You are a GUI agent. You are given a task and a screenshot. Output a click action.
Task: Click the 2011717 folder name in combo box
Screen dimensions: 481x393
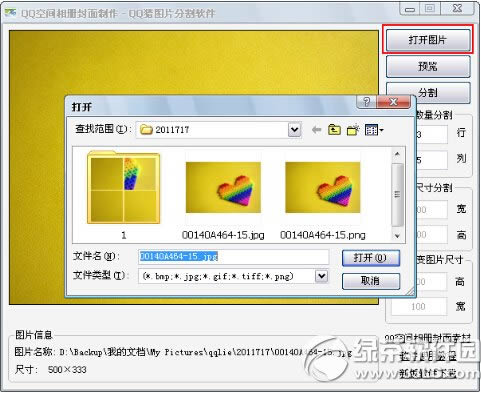tap(172, 130)
